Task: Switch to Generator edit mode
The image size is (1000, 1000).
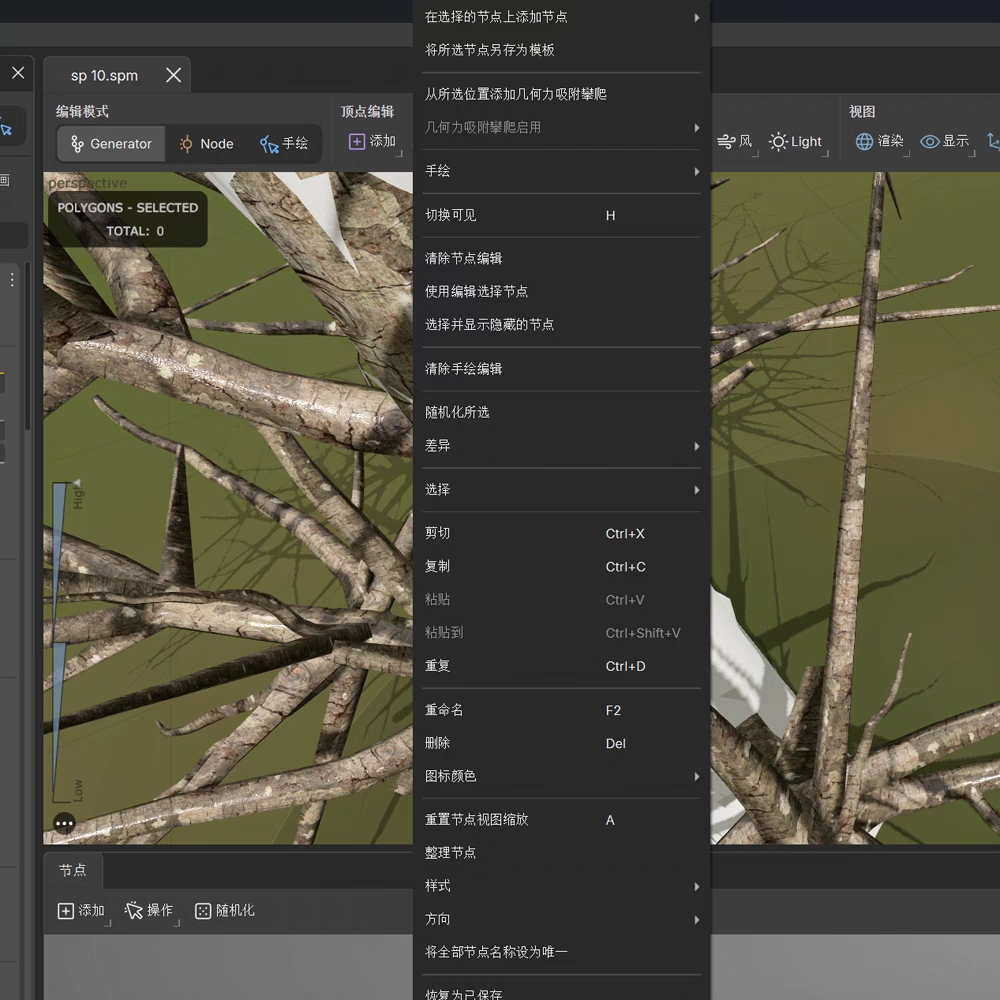Action: 111,143
